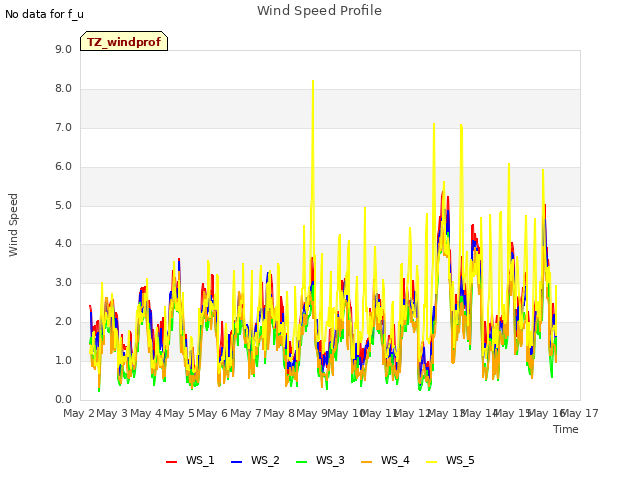The width and height of the screenshot is (640, 480).
Task: Toggle the WS_1 legend label
Action: pos(200,460)
